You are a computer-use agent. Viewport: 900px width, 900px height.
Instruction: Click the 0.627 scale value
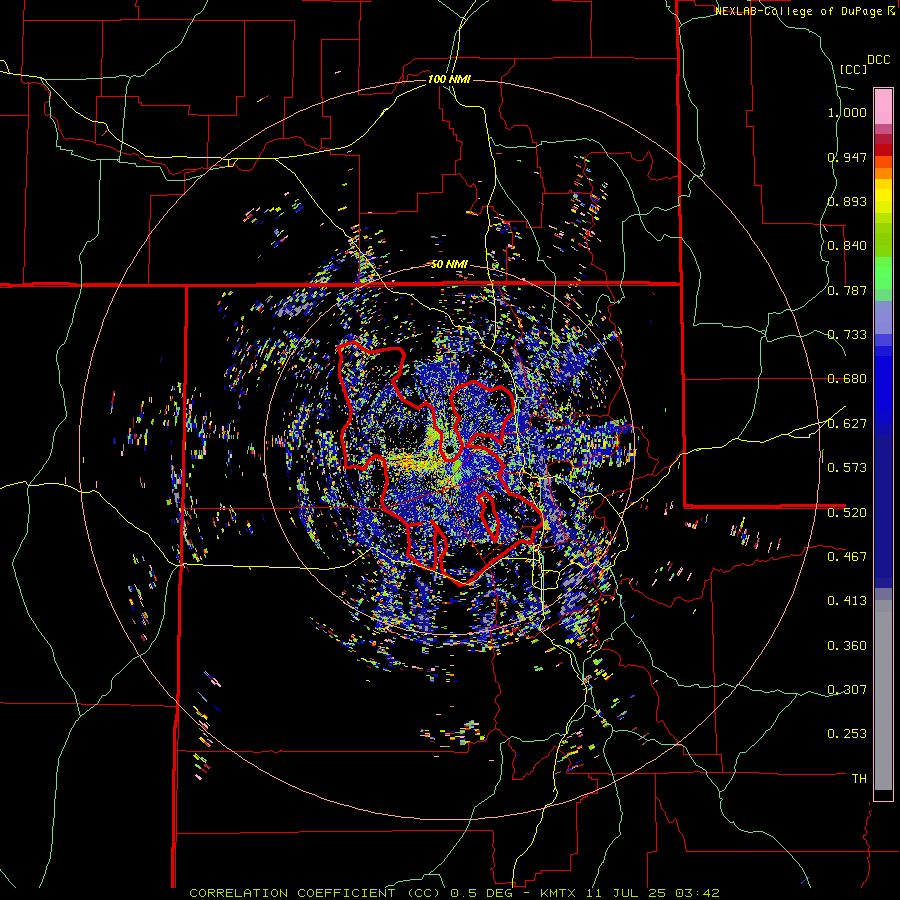point(847,424)
